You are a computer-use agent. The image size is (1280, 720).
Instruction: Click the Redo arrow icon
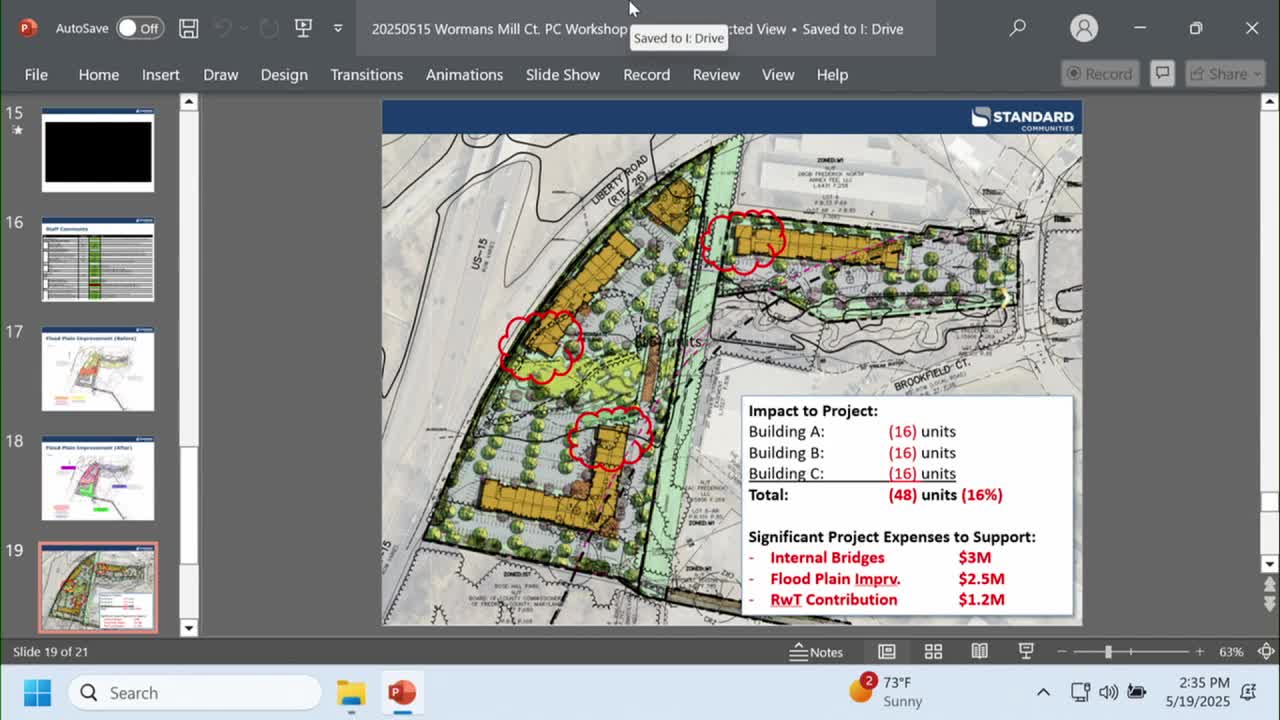[268, 28]
